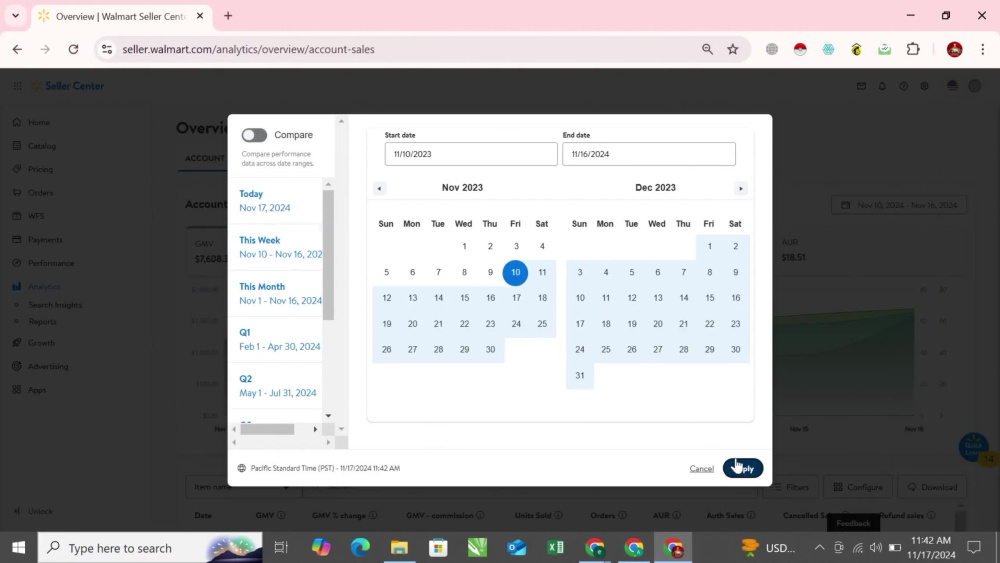Select Q2 preset date range
The width and height of the screenshot is (1000, 563).
coord(274,386)
